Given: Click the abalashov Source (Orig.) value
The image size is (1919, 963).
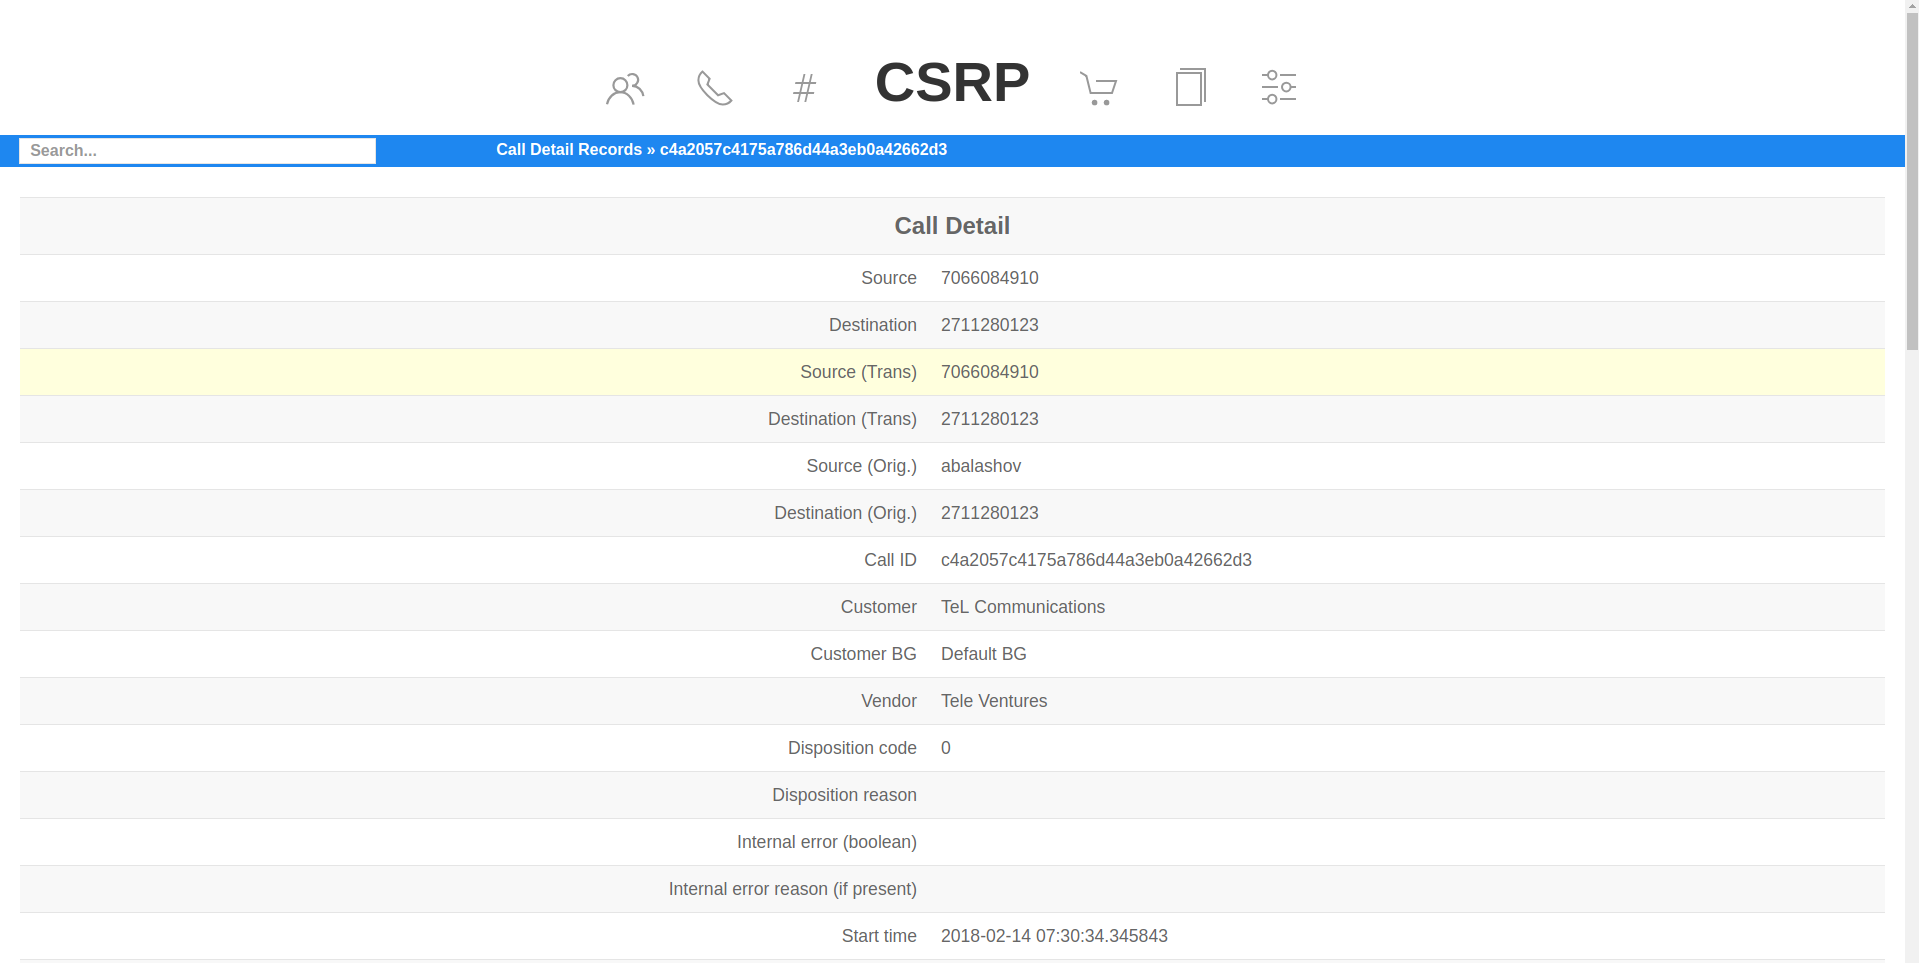Looking at the screenshot, I should coord(980,466).
